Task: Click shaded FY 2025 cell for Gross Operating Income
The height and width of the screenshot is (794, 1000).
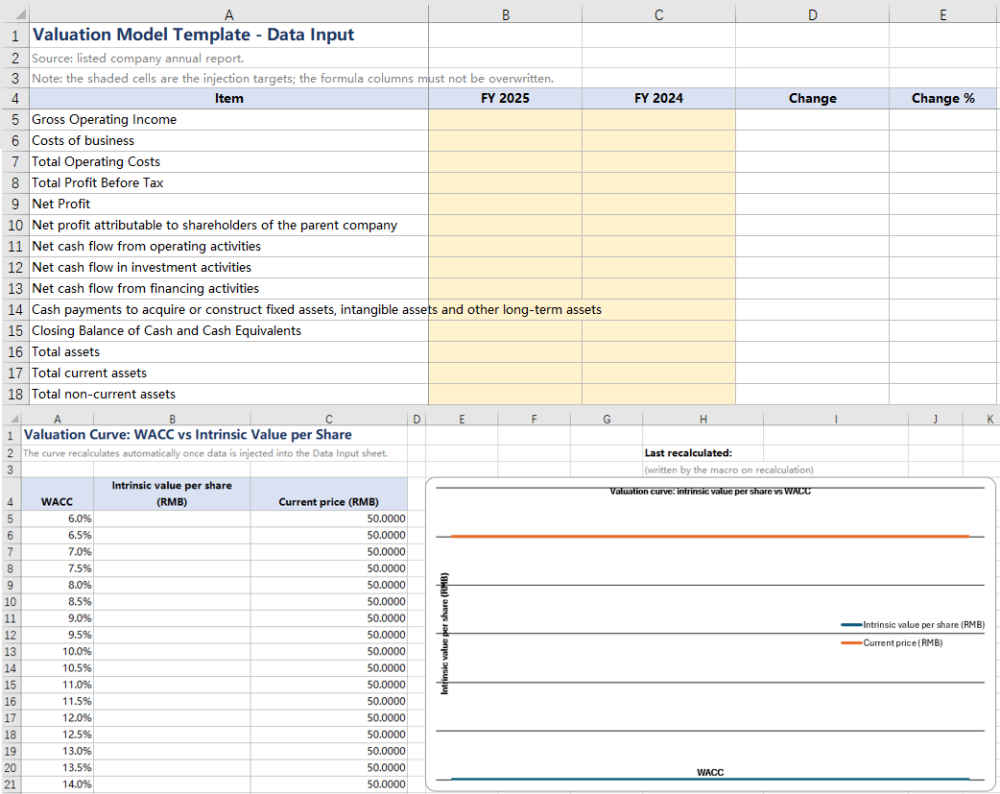Action: pyautogui.click(x=505, y=120)
